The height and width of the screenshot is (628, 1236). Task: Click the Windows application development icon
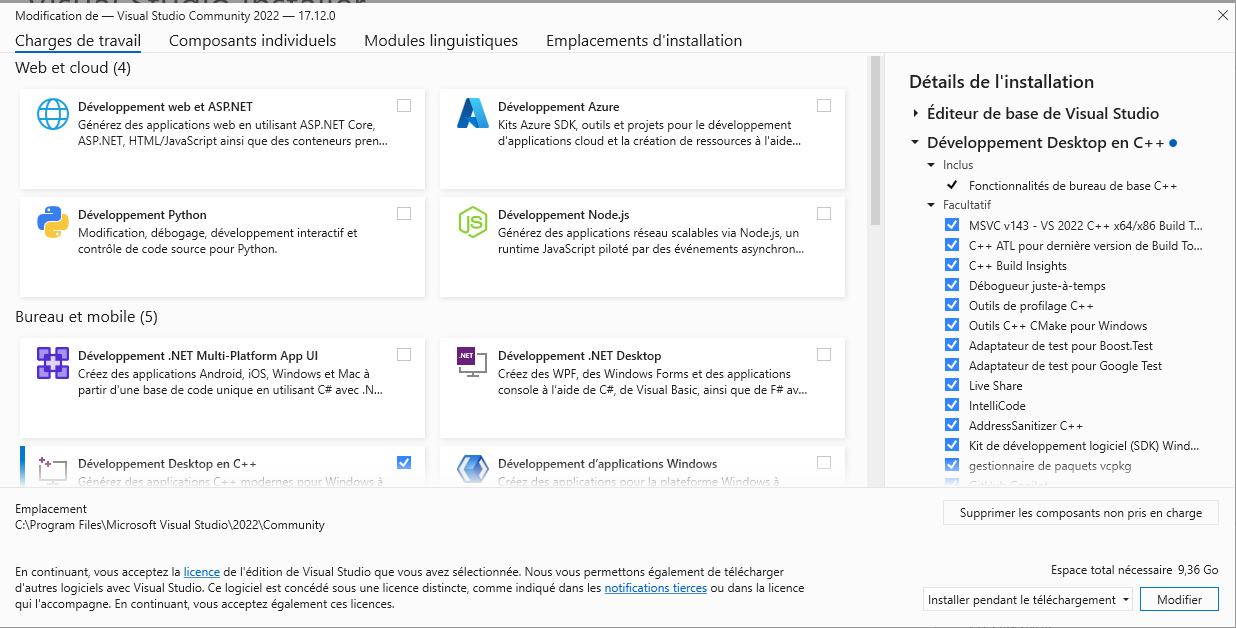coord(472,469)
